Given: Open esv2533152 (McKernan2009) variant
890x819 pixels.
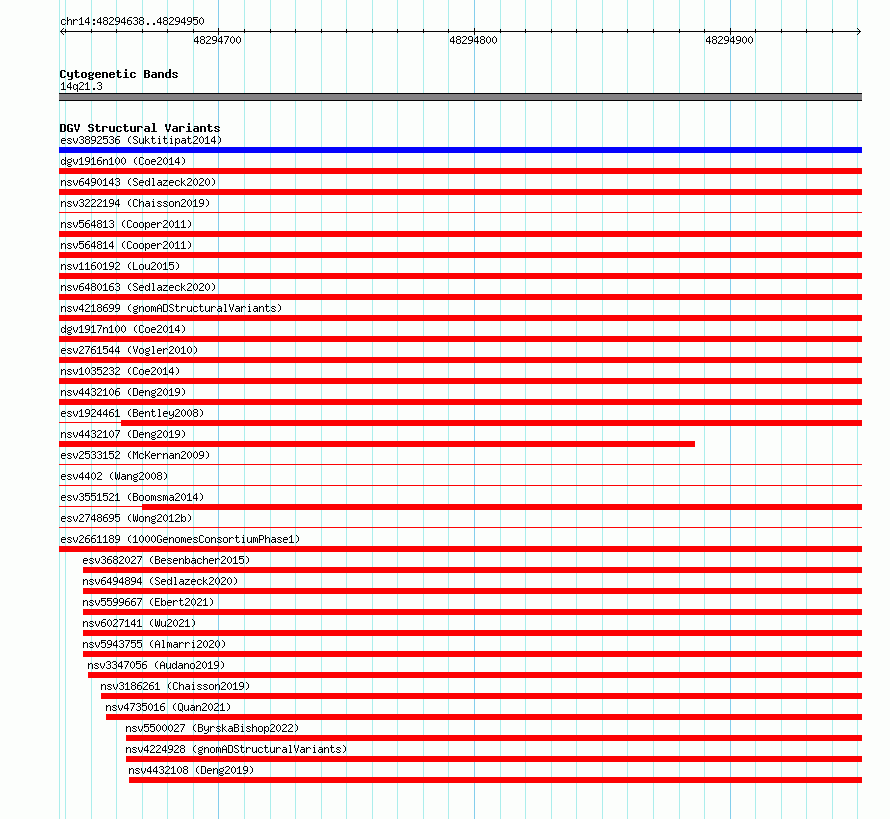Looking at the screenshot, I should 135,455.
